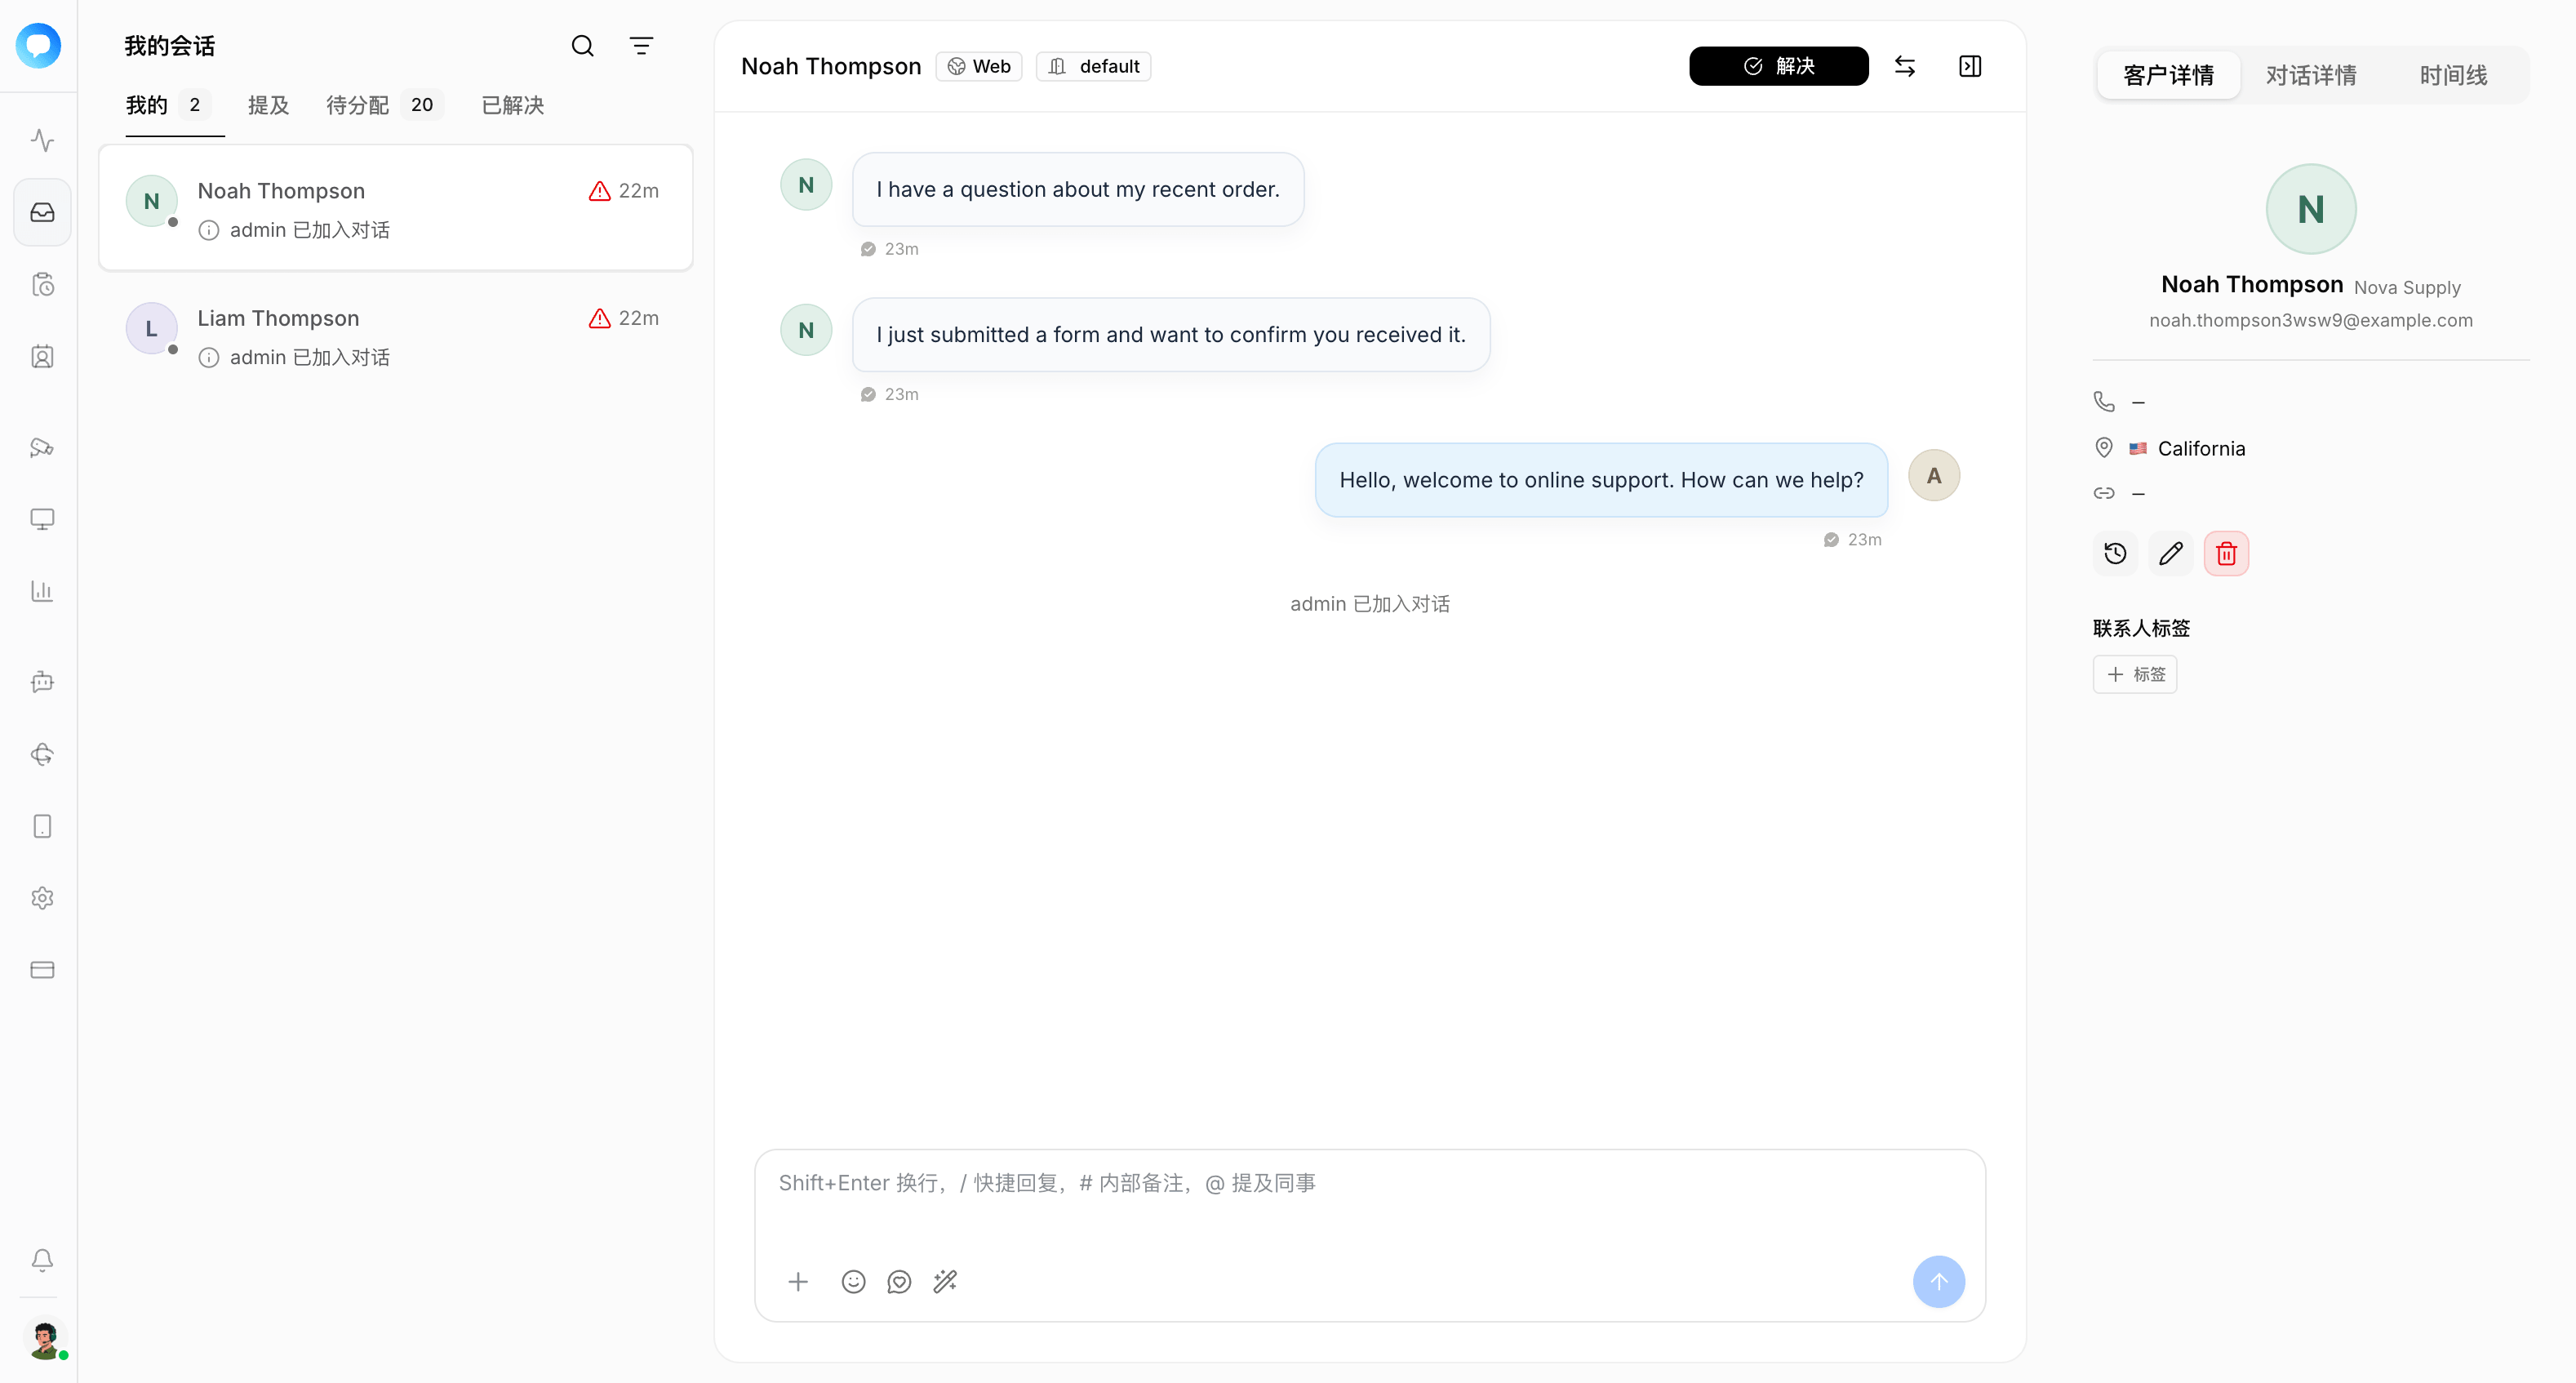This screenshot has height=1383, width=2576.
Task: Click the A agent avatar in chat
Action: 1933,475
